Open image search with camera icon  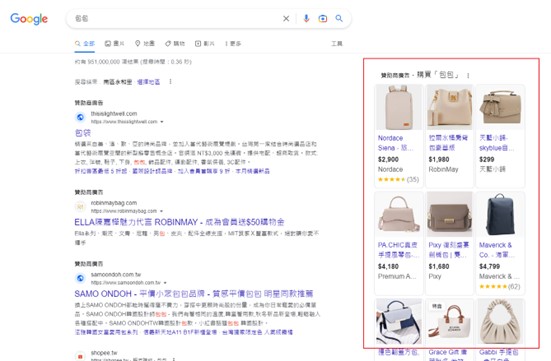323,19
